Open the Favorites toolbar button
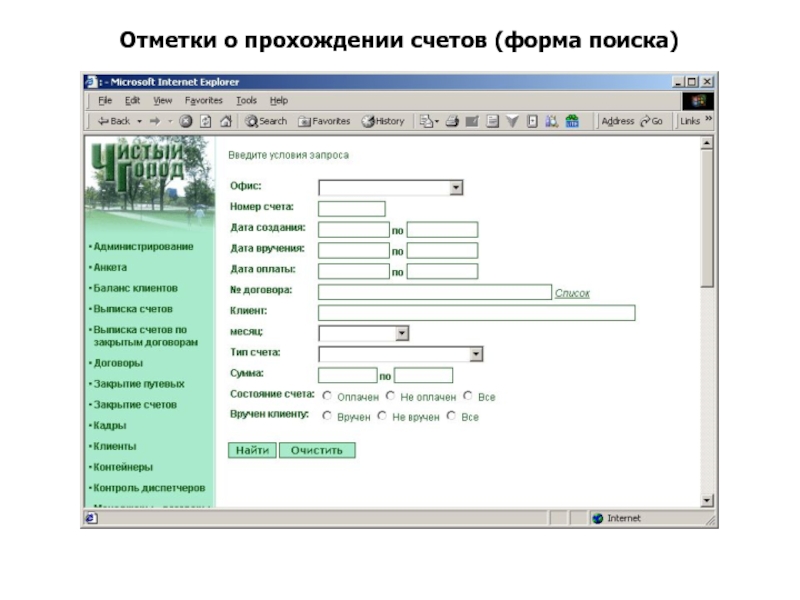This screenshot has height=600, width=800. tap(324, 121)
